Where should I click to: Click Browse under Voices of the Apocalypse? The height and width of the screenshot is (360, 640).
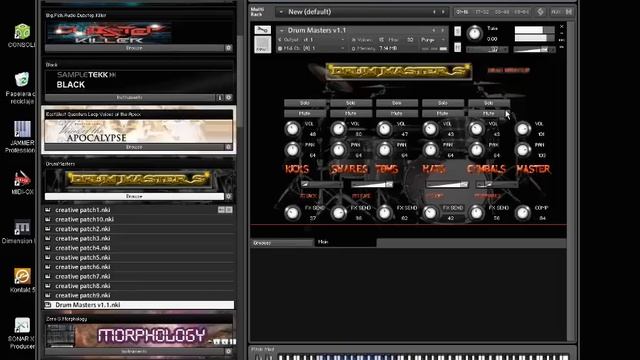click(x=134, y=147)
